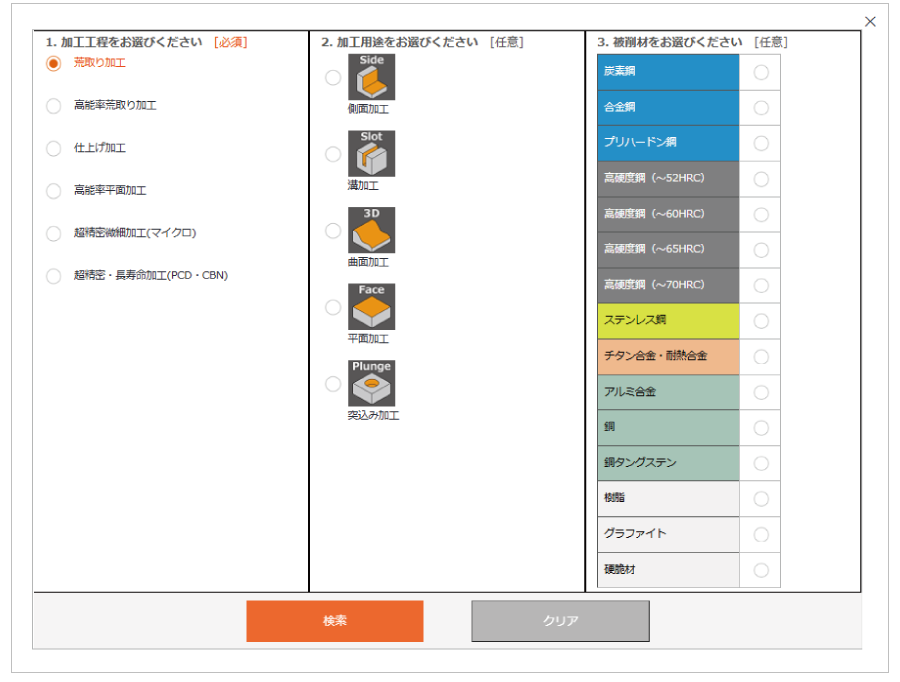Screen dimensions: 900x682
Task: Click the gray 高硬度鋼 (~52HRC) cell
Action: [x=668, y=179]
